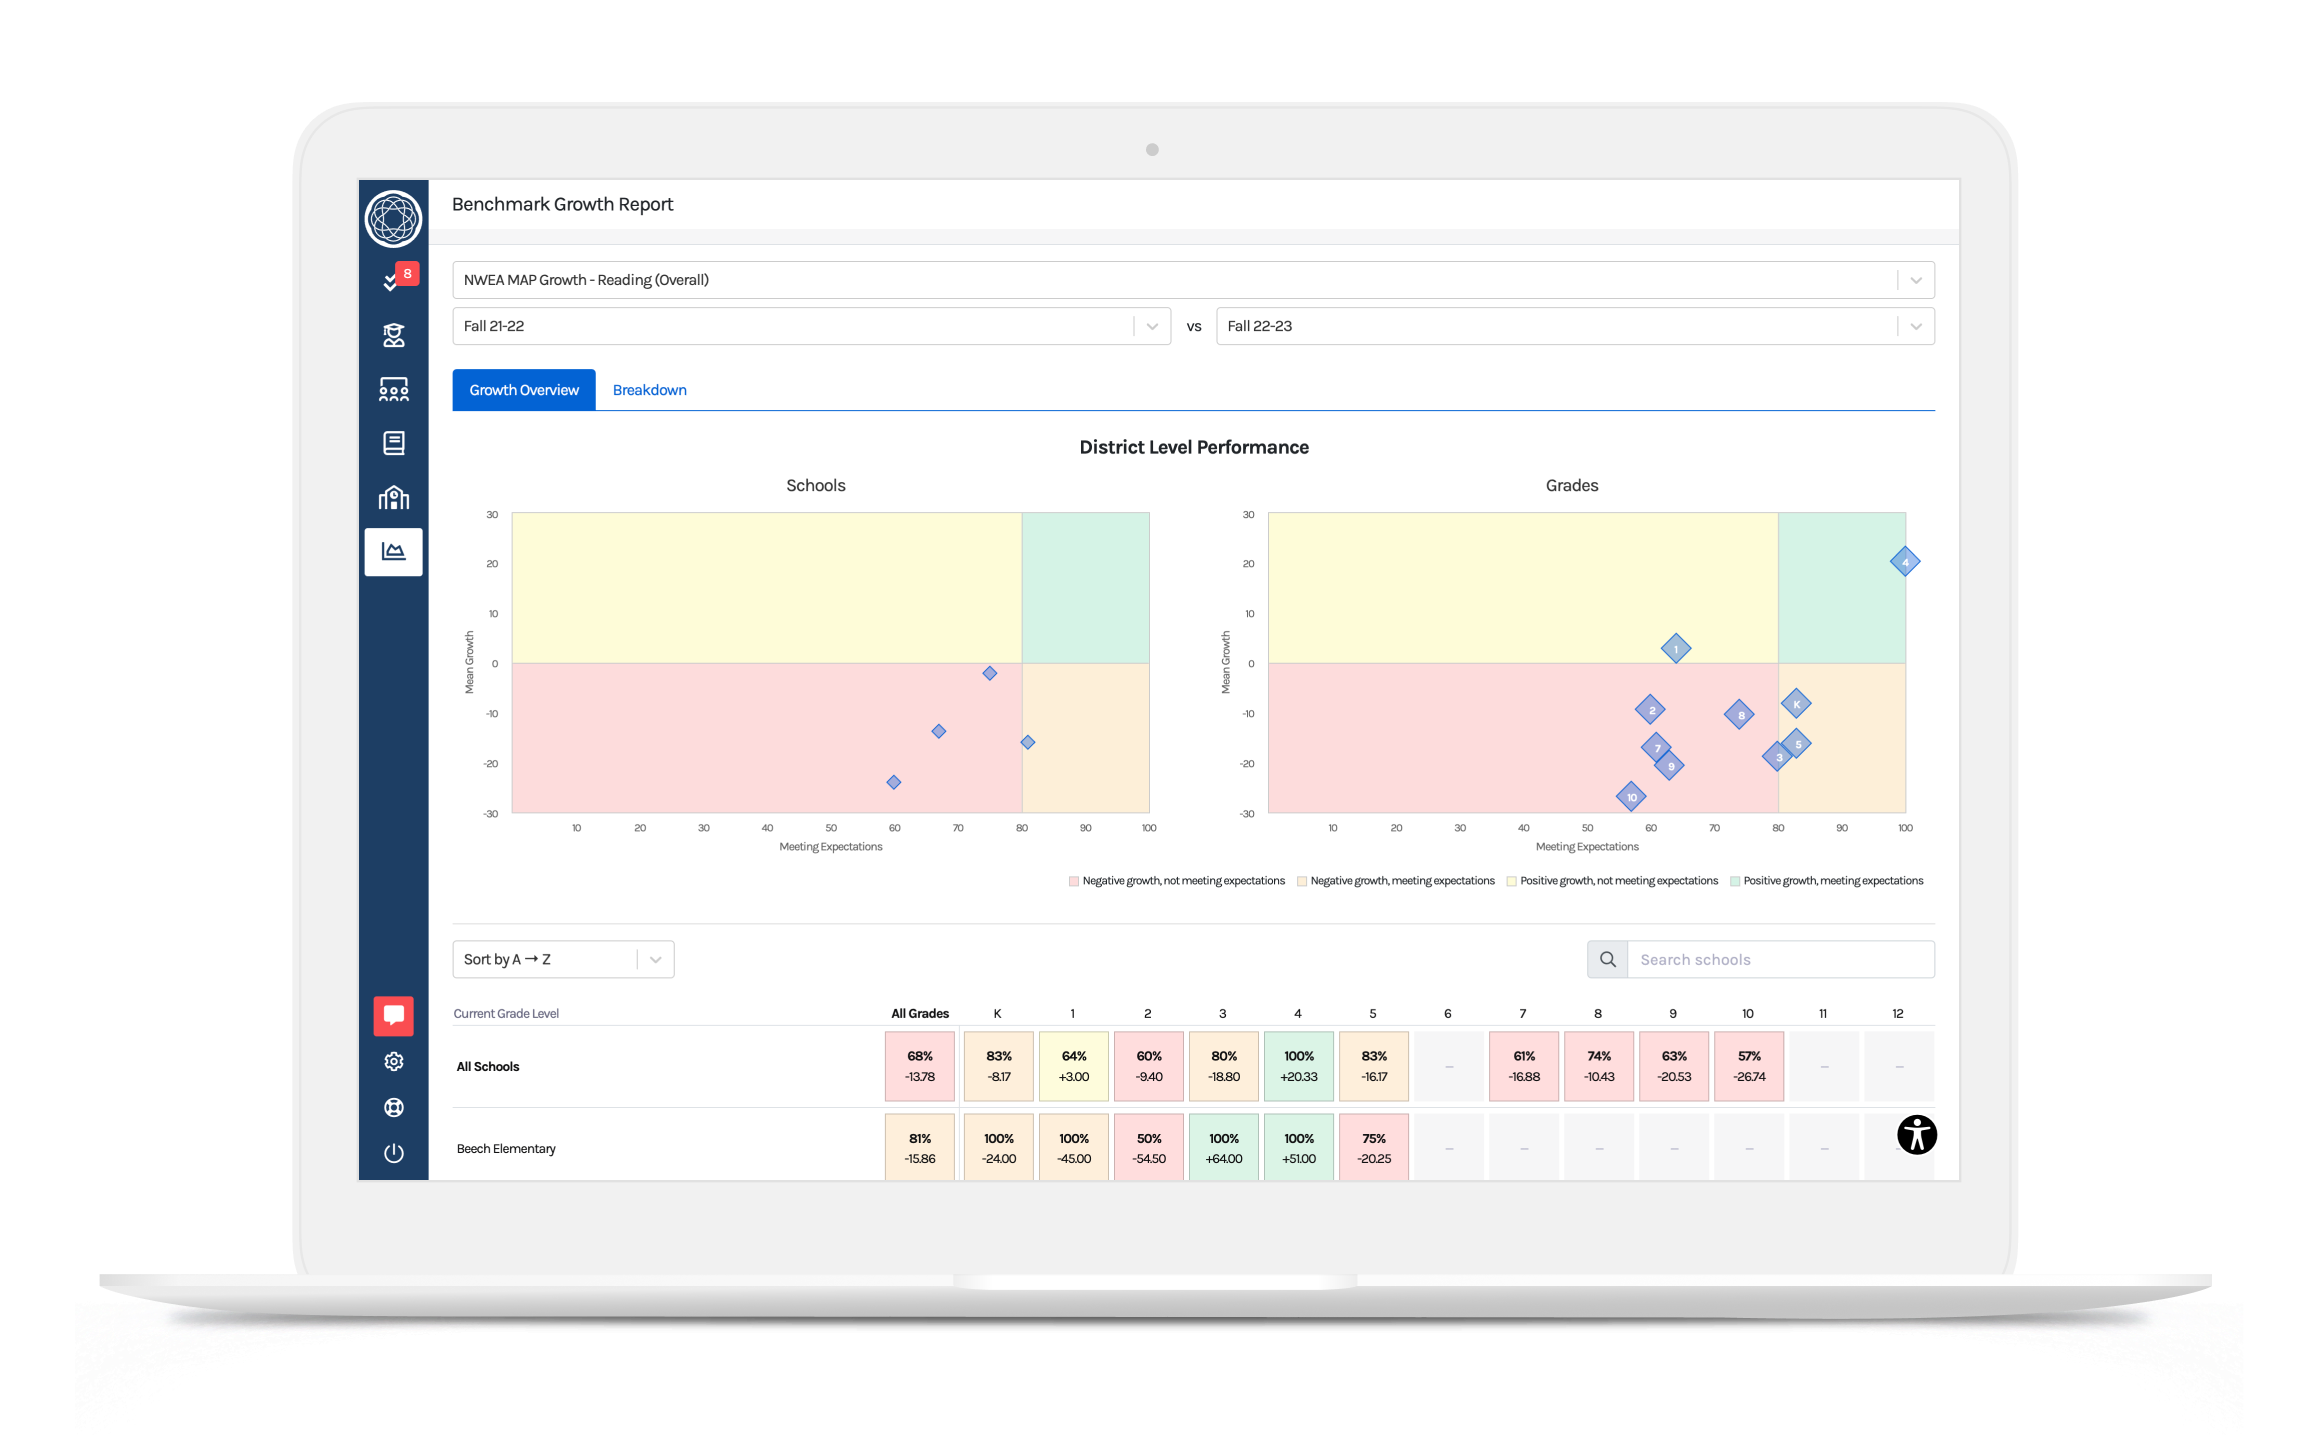The image size is (2318, 1435).
Task: Click All Schools grade 1 cell 64%
Action: click(1073, 1067)
